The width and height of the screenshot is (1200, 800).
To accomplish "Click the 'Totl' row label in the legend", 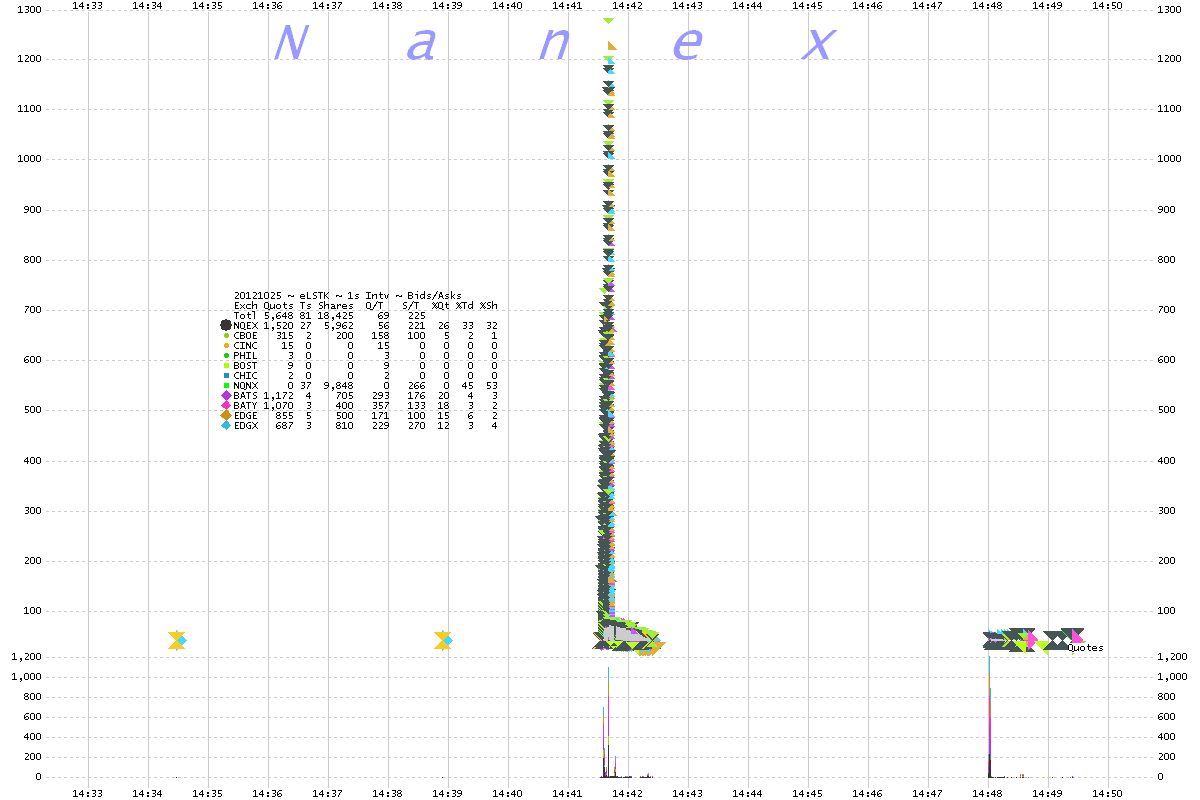I will click(x=245, y=316).
